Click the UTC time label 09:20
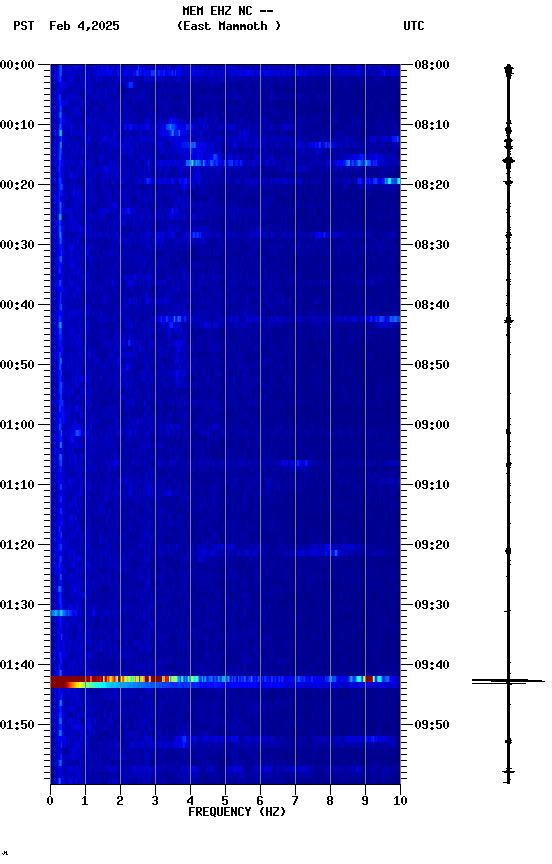Viewport: 552px width, 864px height. [x=432, y=545]
